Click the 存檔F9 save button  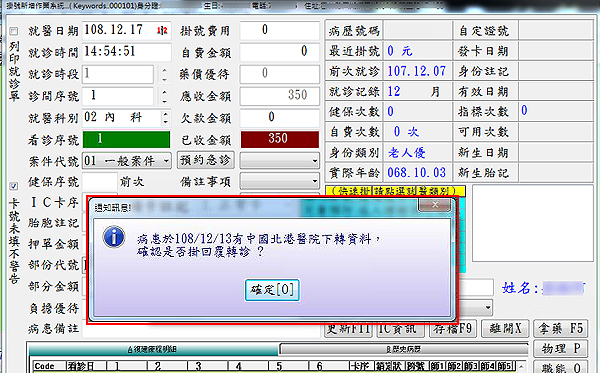tap(453, 328)
